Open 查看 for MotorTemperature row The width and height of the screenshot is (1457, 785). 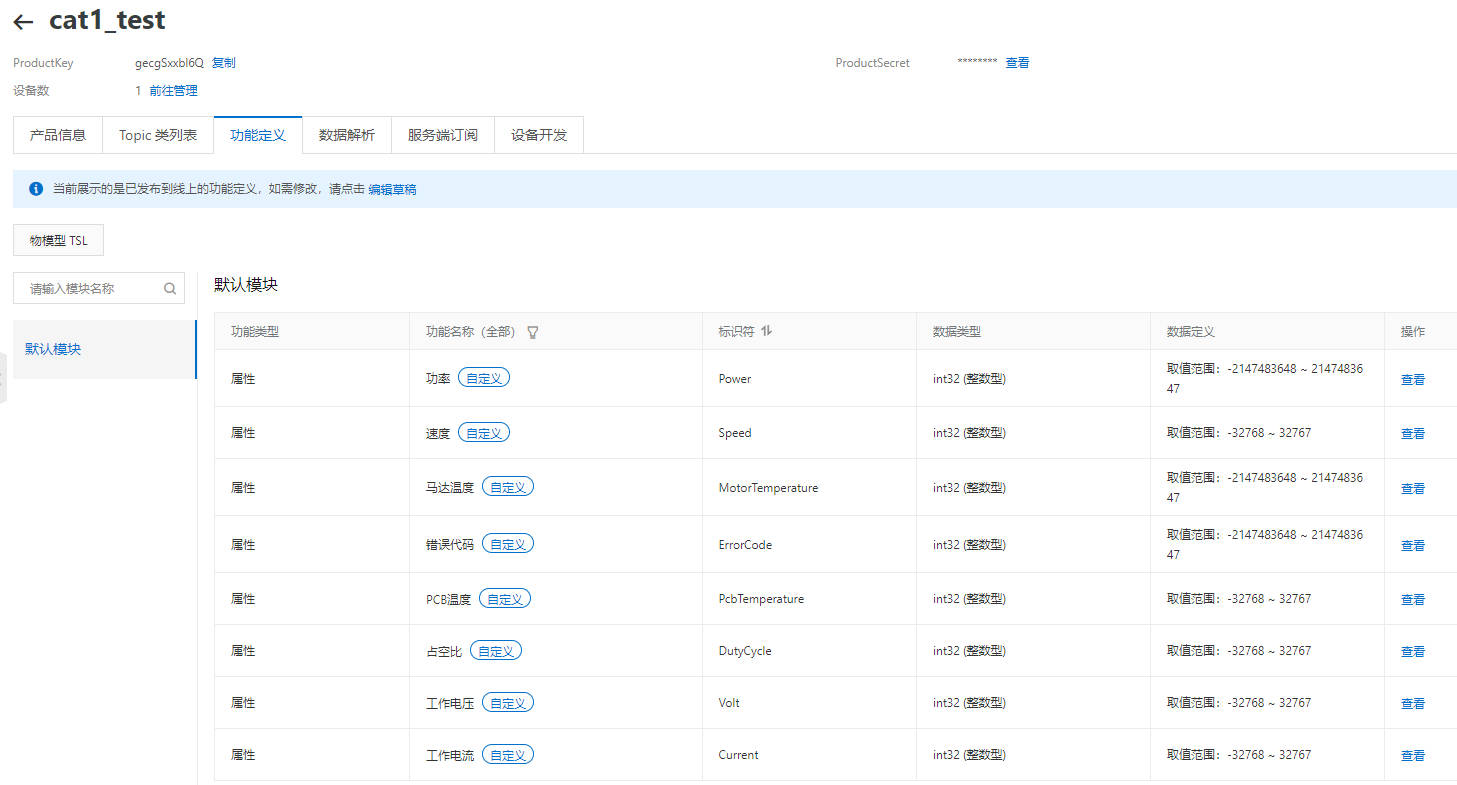click(x=1413, y=489)
